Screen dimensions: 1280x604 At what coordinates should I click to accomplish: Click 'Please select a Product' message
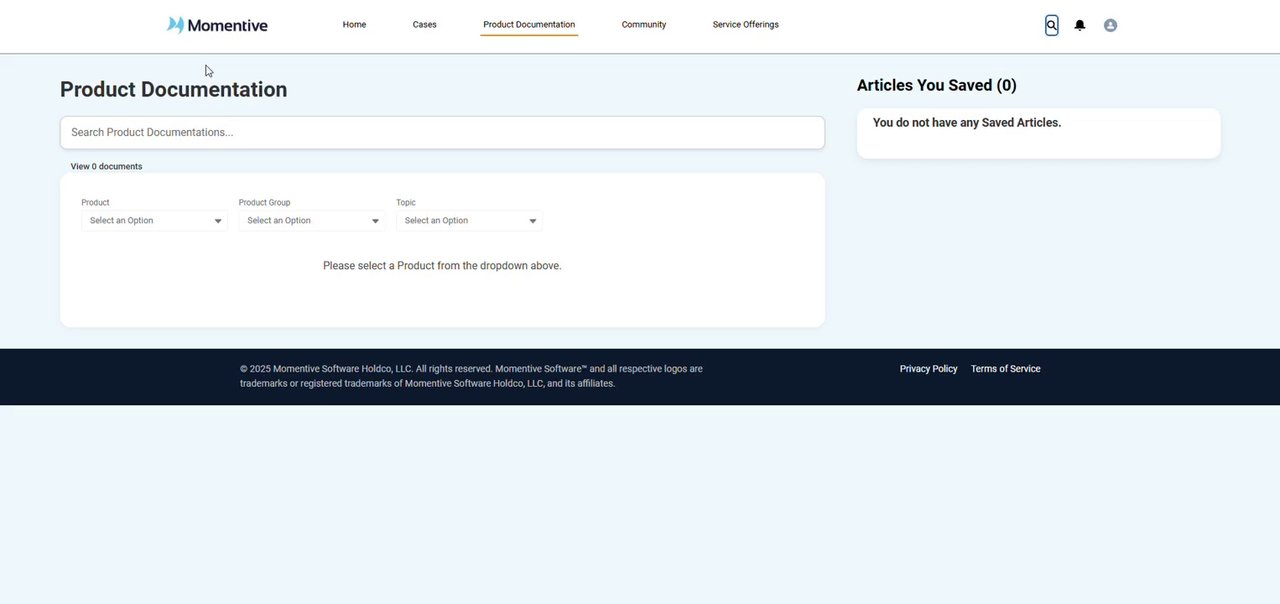(x=442, y=266)
